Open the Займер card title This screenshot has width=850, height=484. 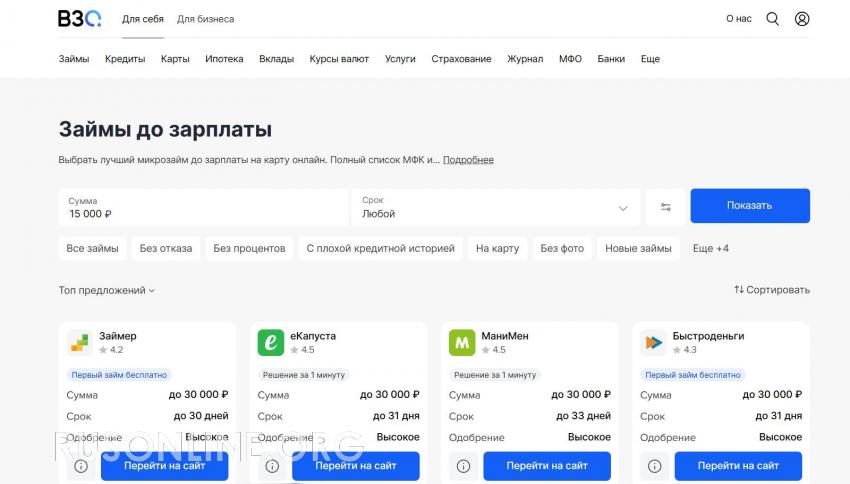pos(118,336)
